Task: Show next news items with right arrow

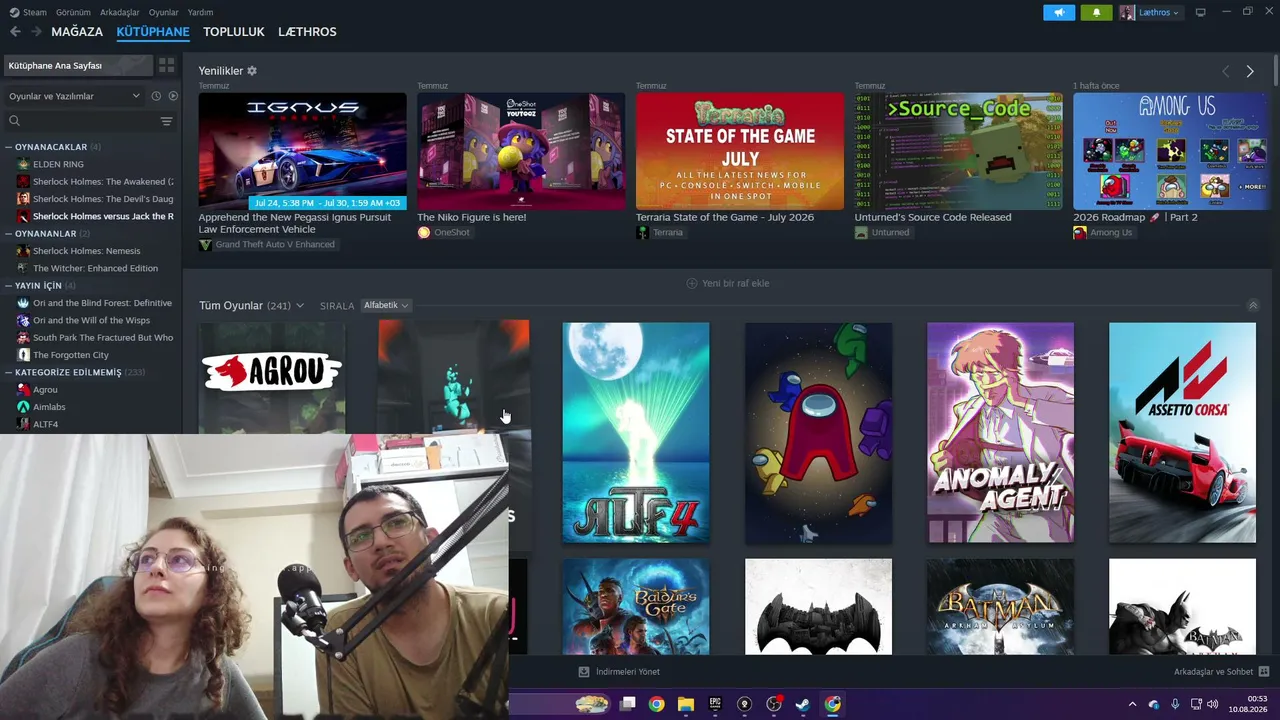Action: pos(1250,71)
